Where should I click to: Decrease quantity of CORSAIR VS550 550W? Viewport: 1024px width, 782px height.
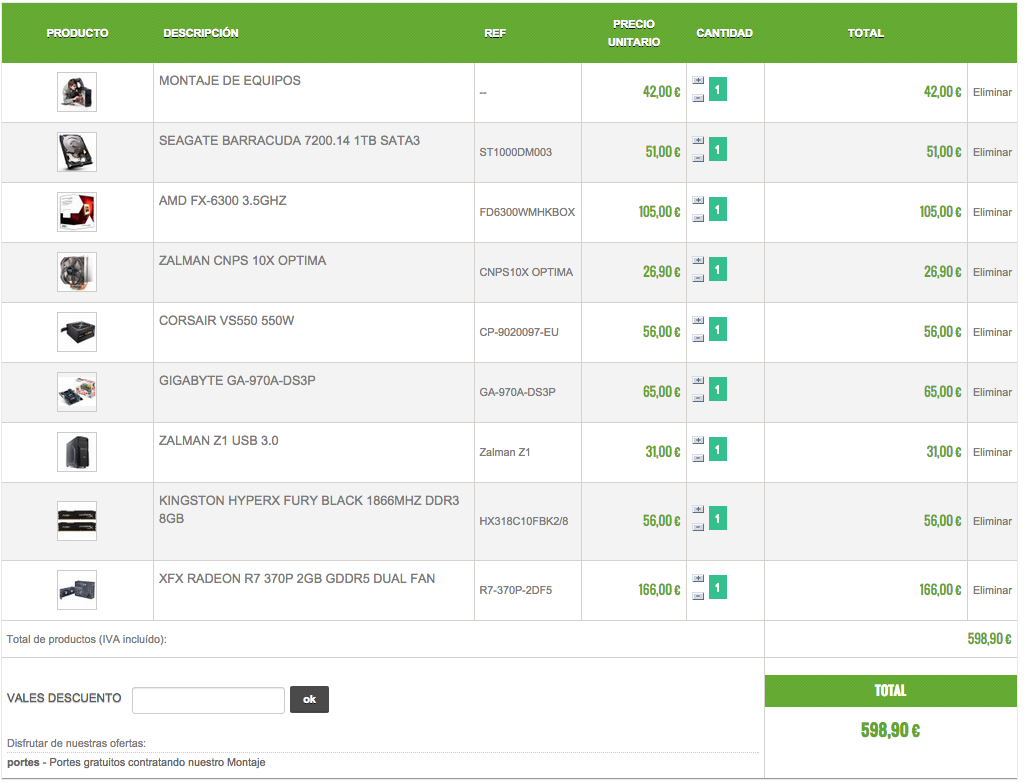click(698, 338)
